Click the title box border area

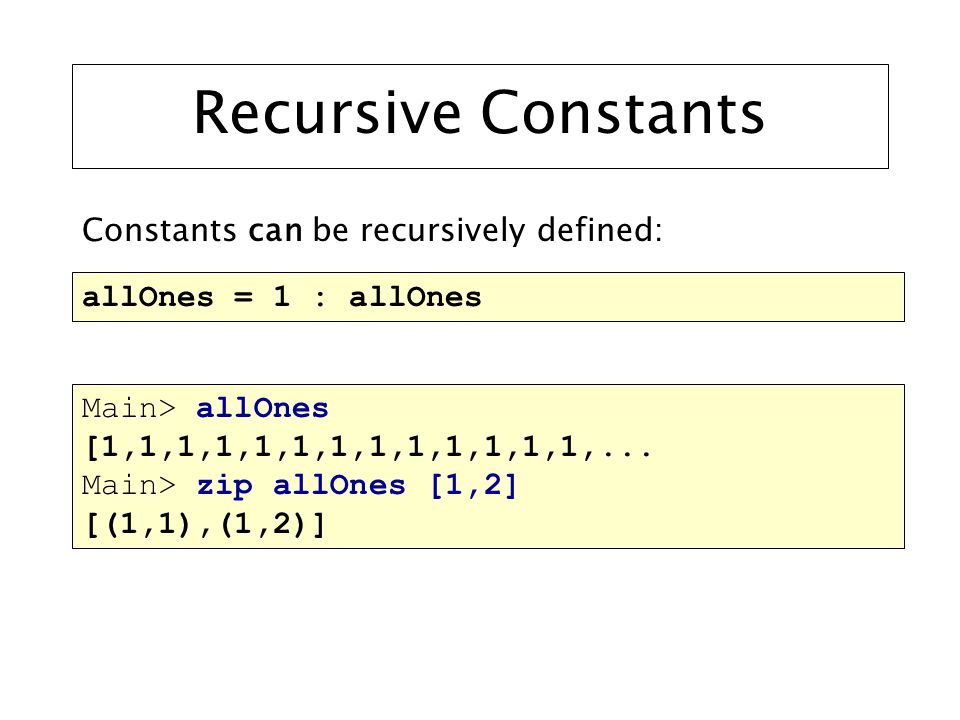pyautogui.click(x=480, y=116)
